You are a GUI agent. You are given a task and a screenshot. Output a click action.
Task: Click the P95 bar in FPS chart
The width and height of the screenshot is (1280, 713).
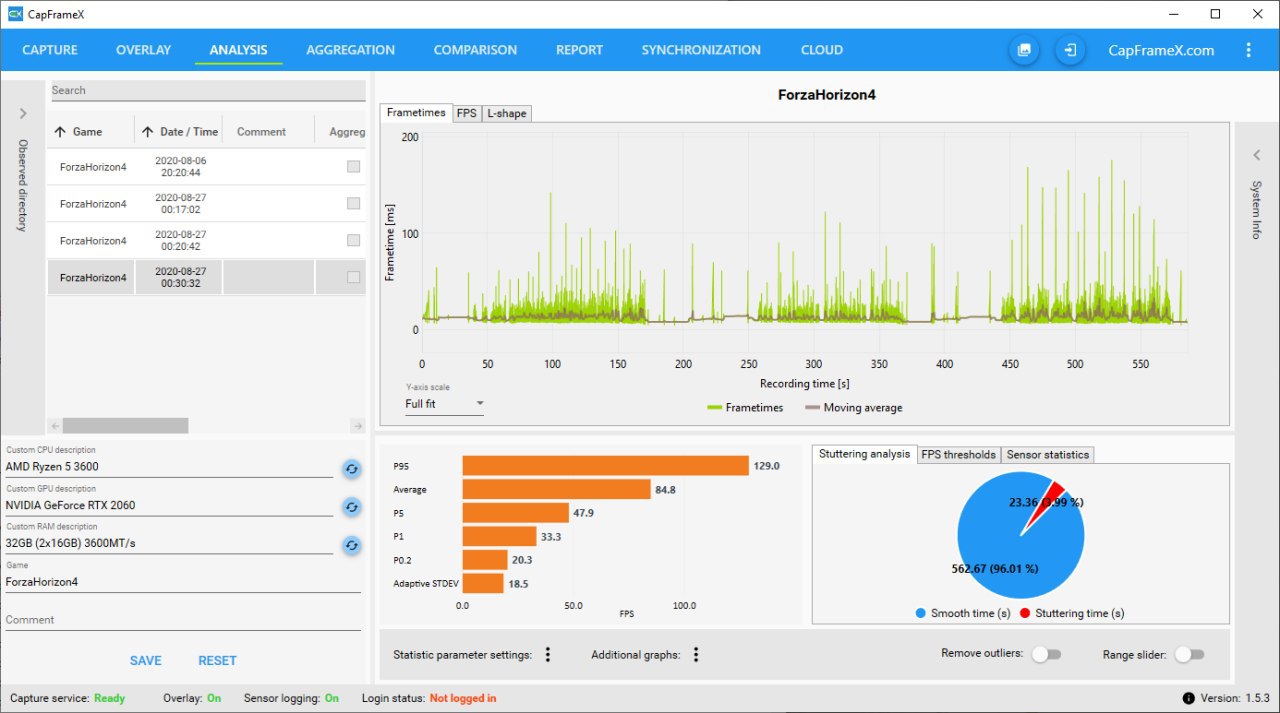pos(606,466)
